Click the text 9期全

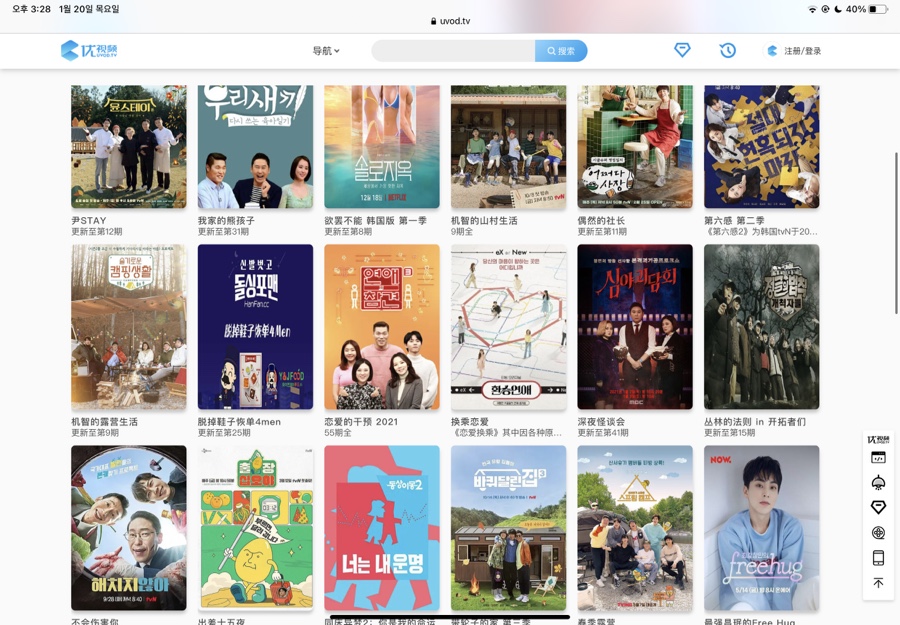click(x=462, y=232)
